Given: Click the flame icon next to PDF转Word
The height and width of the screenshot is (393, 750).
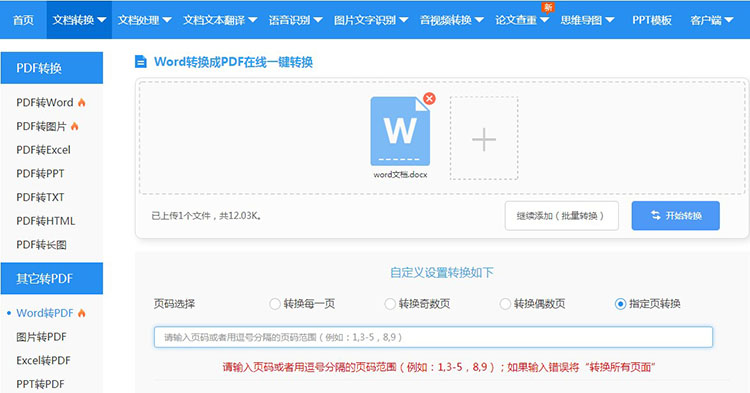Looking at the screenshot, I should 82,102.
